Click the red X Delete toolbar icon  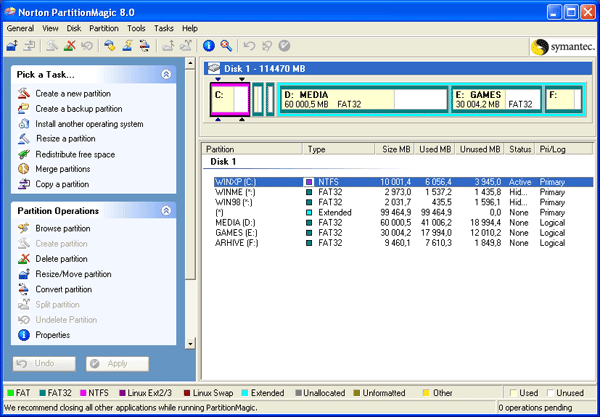pyautogui.click(x=70, y=46)
